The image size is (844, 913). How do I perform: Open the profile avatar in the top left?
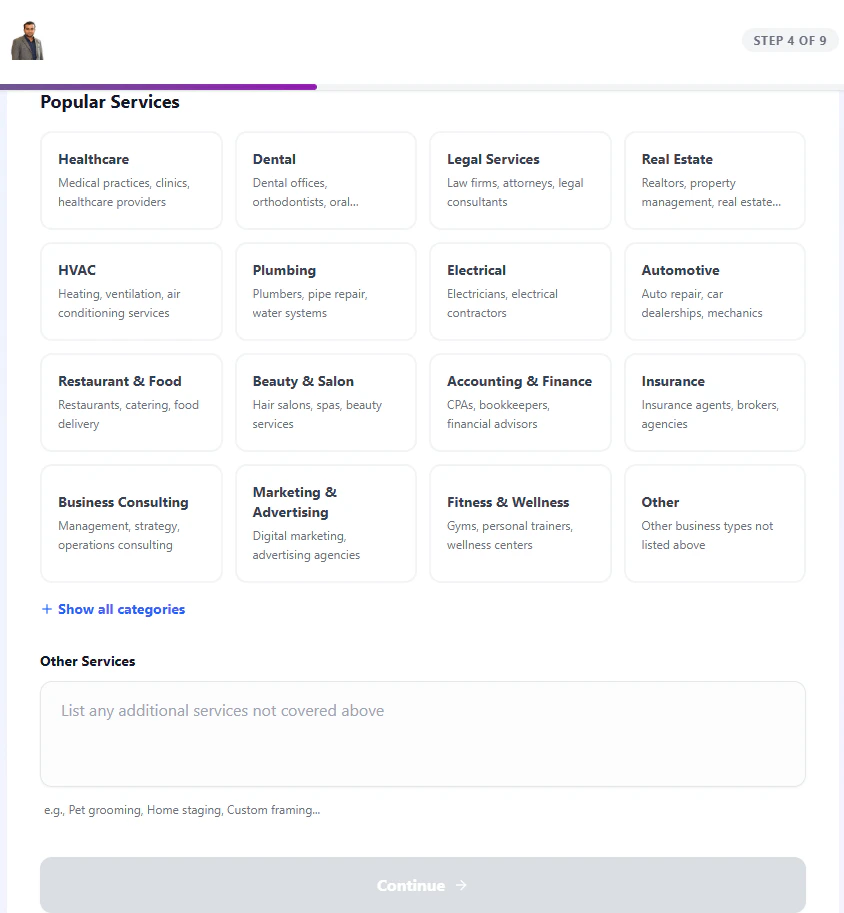click(x=26, y=38)
